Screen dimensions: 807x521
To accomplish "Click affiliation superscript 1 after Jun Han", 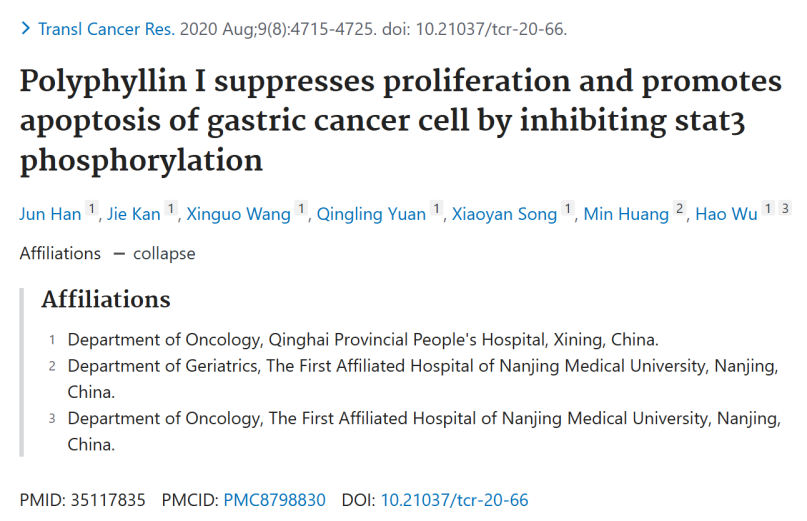I will 92,209.
